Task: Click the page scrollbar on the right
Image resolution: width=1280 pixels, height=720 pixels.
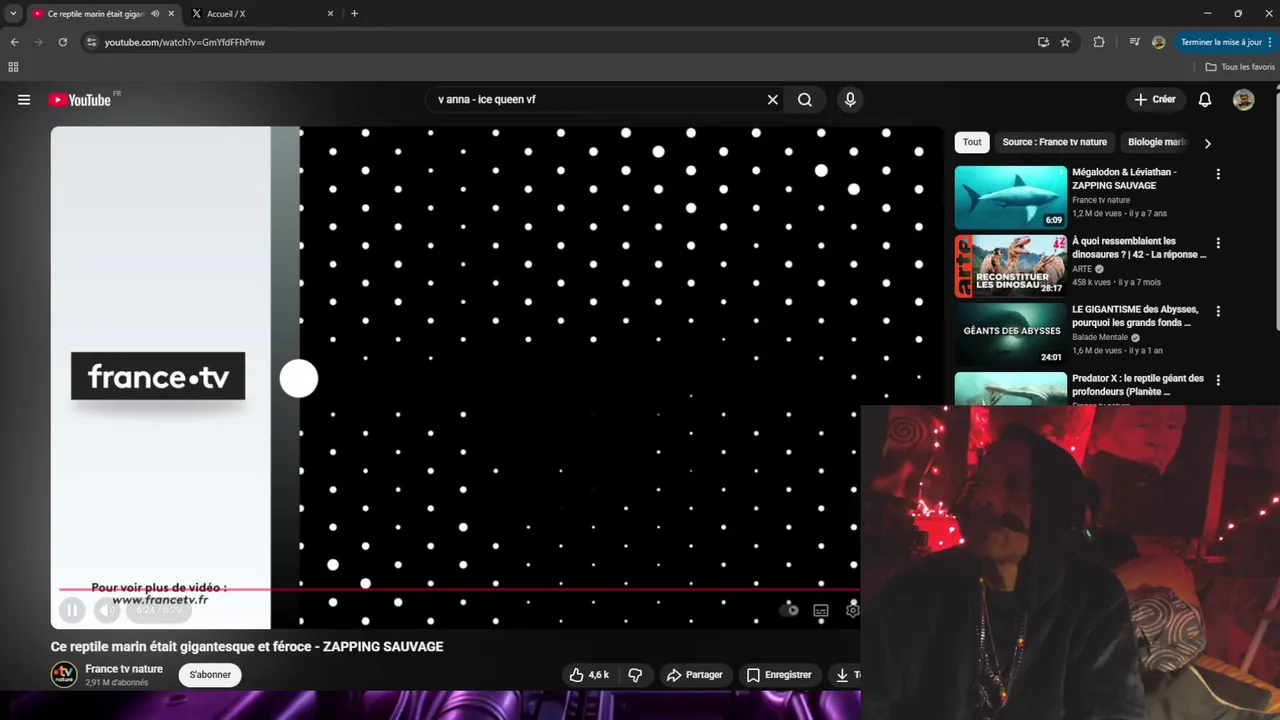Action: pos(1276,210)
